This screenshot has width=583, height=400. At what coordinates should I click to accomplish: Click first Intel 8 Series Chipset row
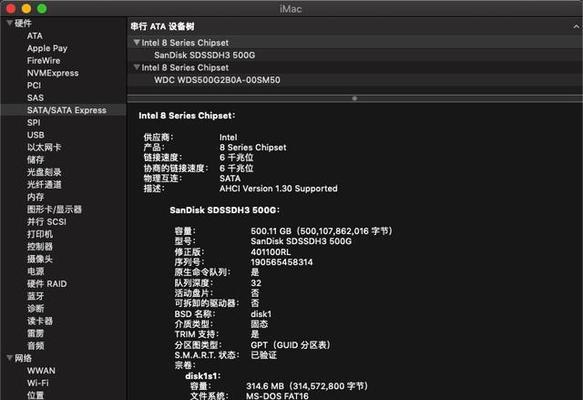355,43
